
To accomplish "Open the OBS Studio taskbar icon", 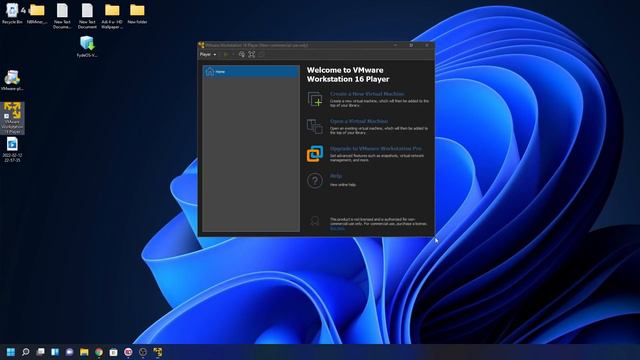I will click(x=143, y=352).
